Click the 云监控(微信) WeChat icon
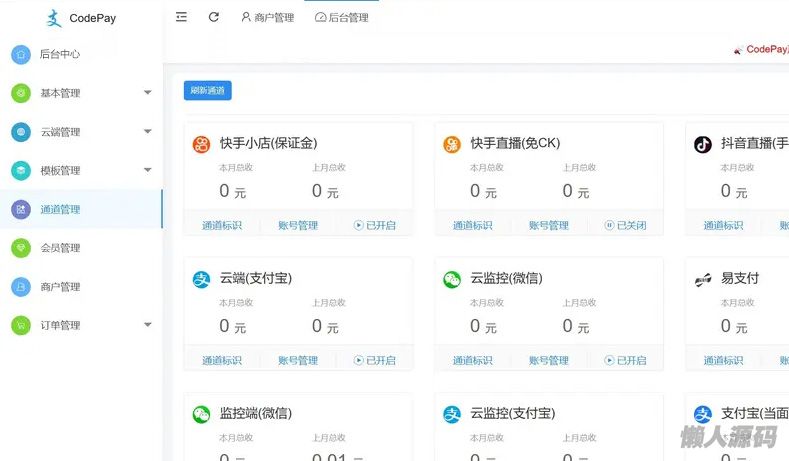The height and width of the screenshot is (461, 789). point(452,279)
